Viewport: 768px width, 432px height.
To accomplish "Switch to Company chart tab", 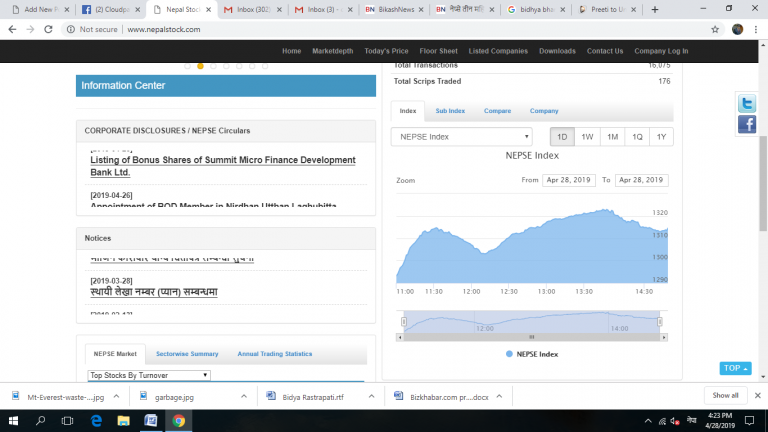I will click(544, 111).
